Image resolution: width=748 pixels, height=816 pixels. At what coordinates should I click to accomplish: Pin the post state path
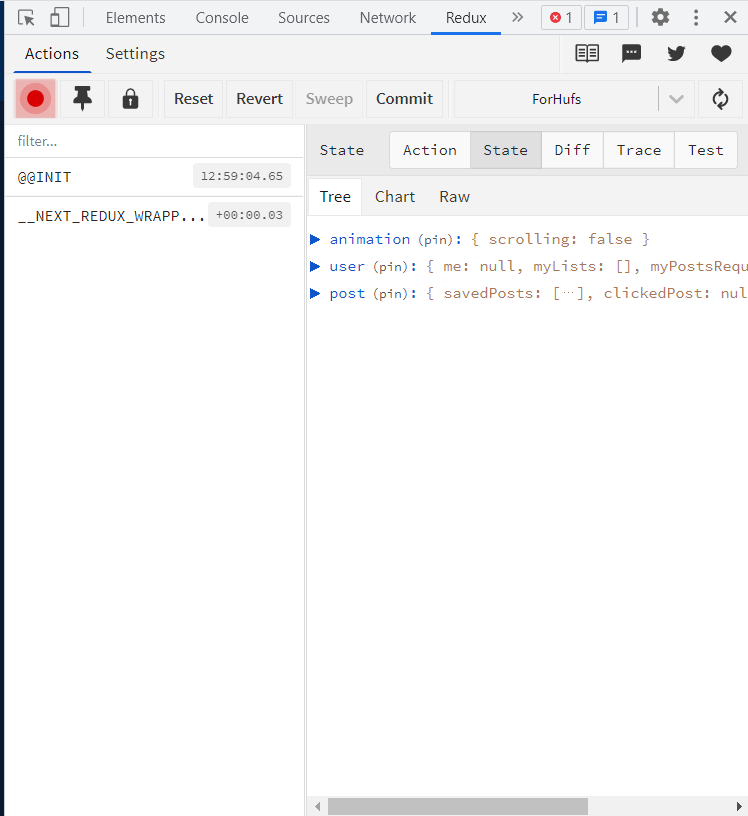[x=391, y=294]
